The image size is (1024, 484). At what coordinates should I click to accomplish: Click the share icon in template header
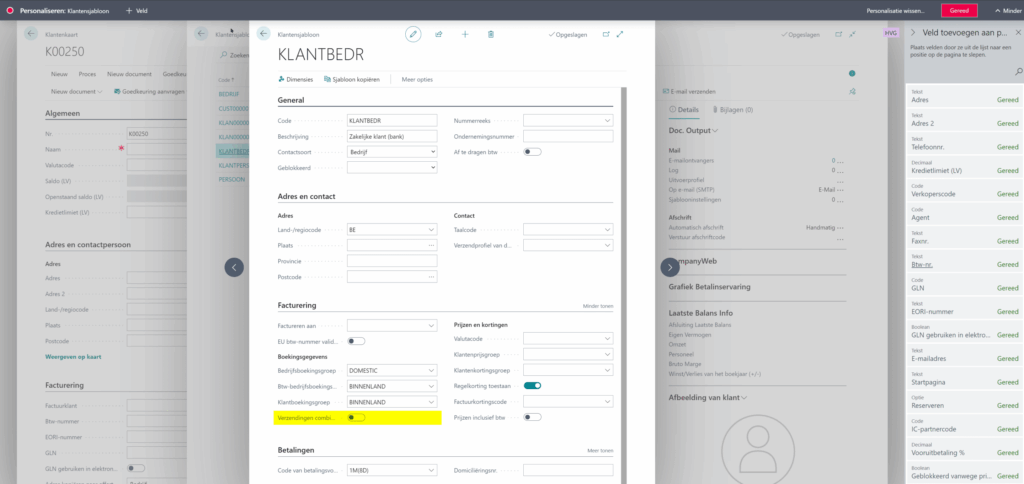[439, 34]
